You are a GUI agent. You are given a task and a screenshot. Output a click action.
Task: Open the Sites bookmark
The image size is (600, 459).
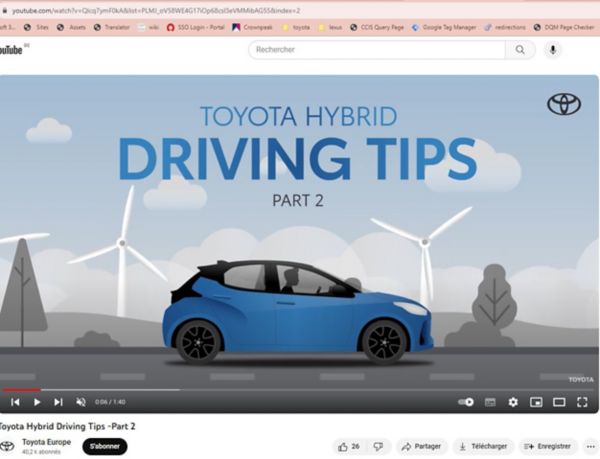36,27
